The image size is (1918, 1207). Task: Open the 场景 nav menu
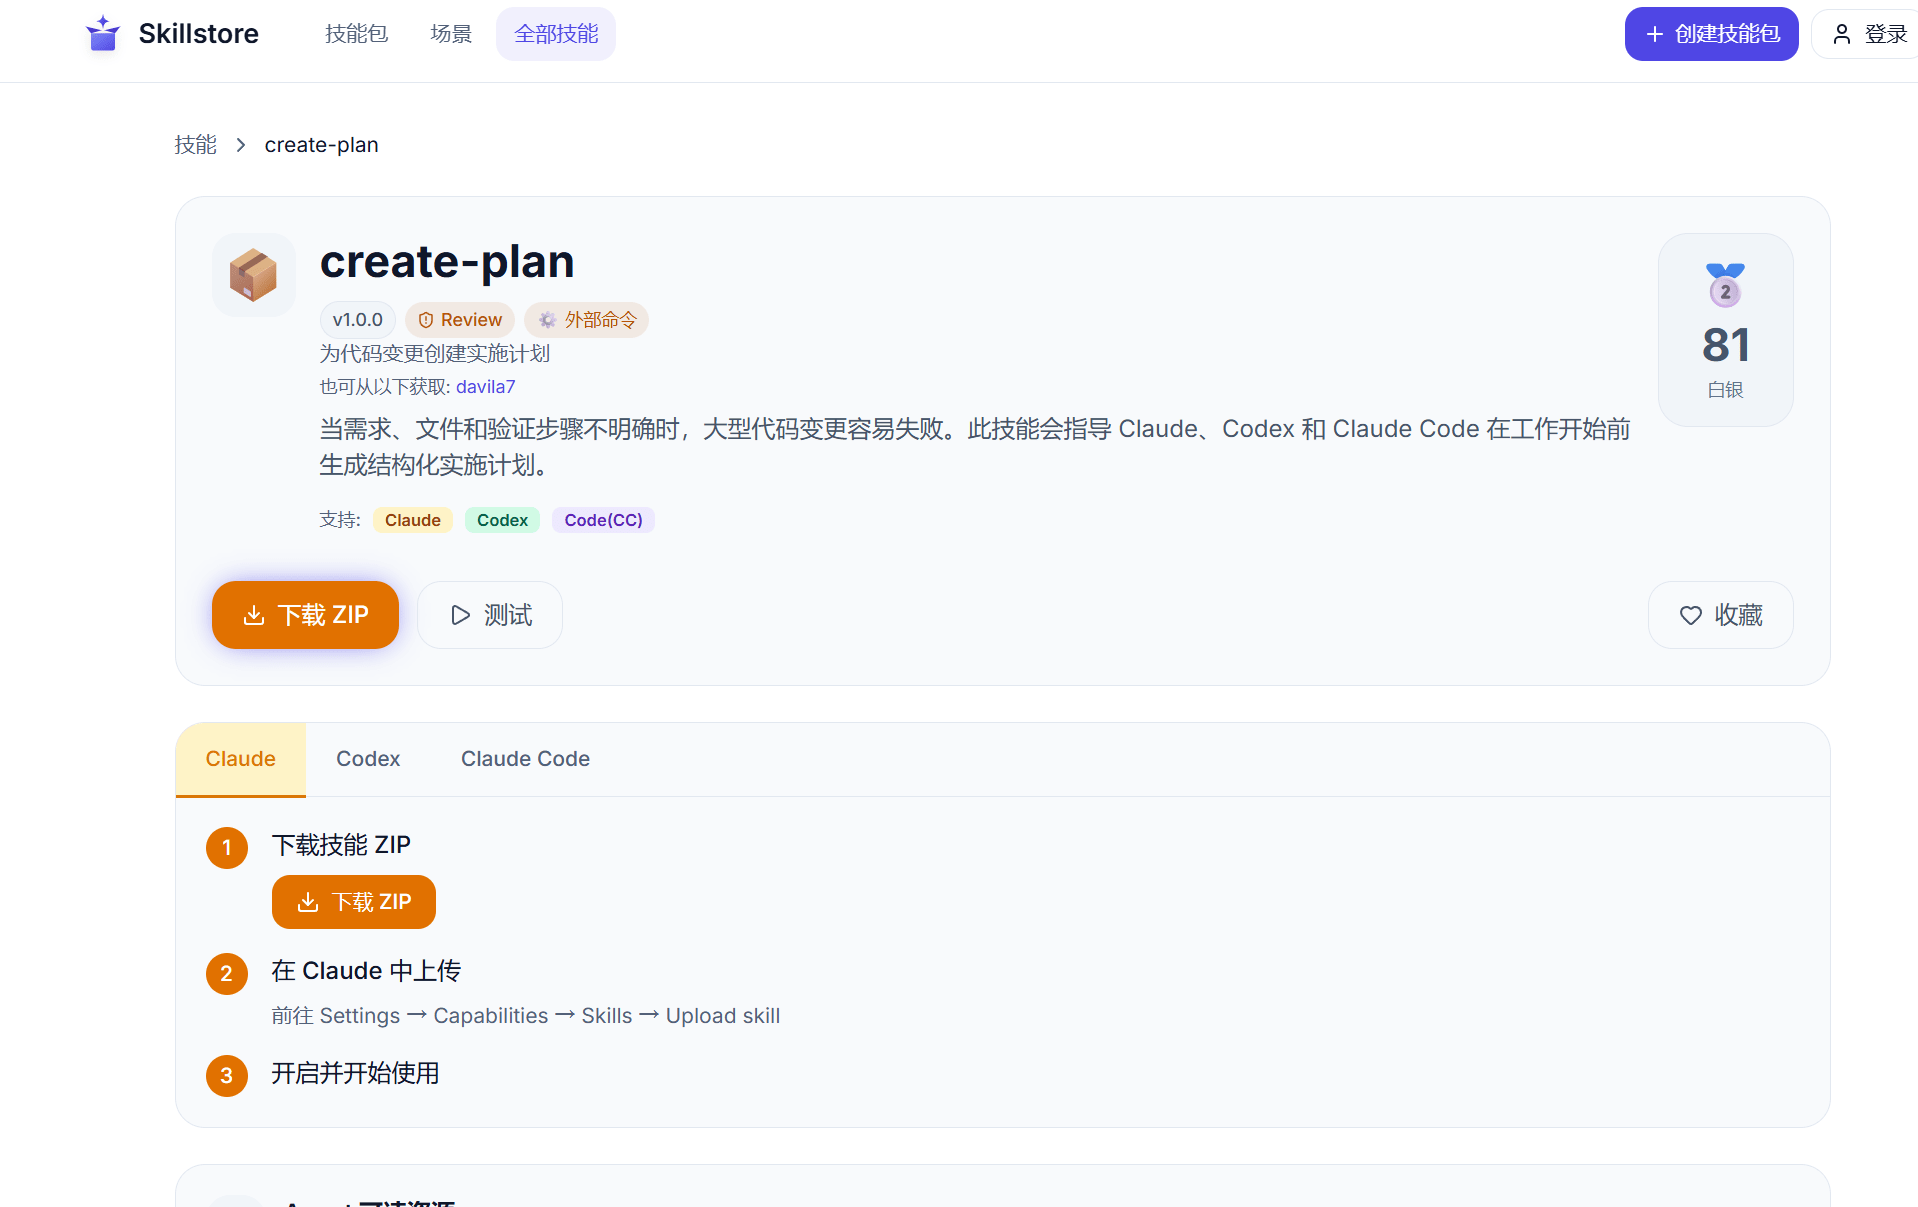click(451, 34)
